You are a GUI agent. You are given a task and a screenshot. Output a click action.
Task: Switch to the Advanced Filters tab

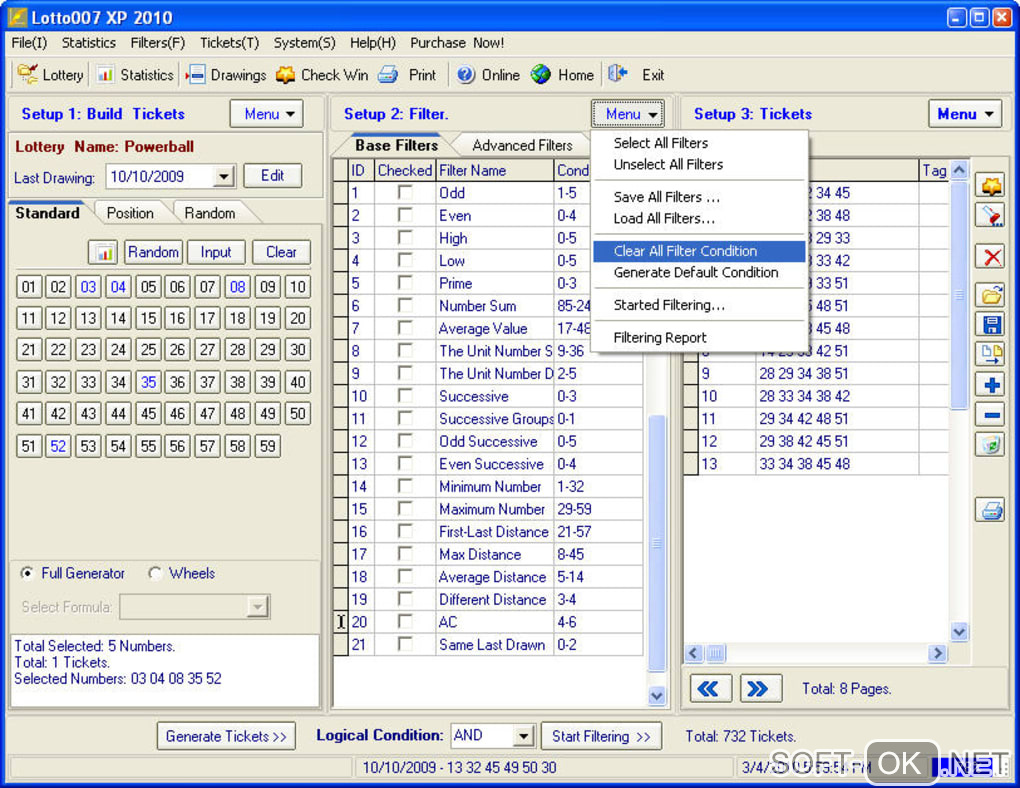click(522, 145)
